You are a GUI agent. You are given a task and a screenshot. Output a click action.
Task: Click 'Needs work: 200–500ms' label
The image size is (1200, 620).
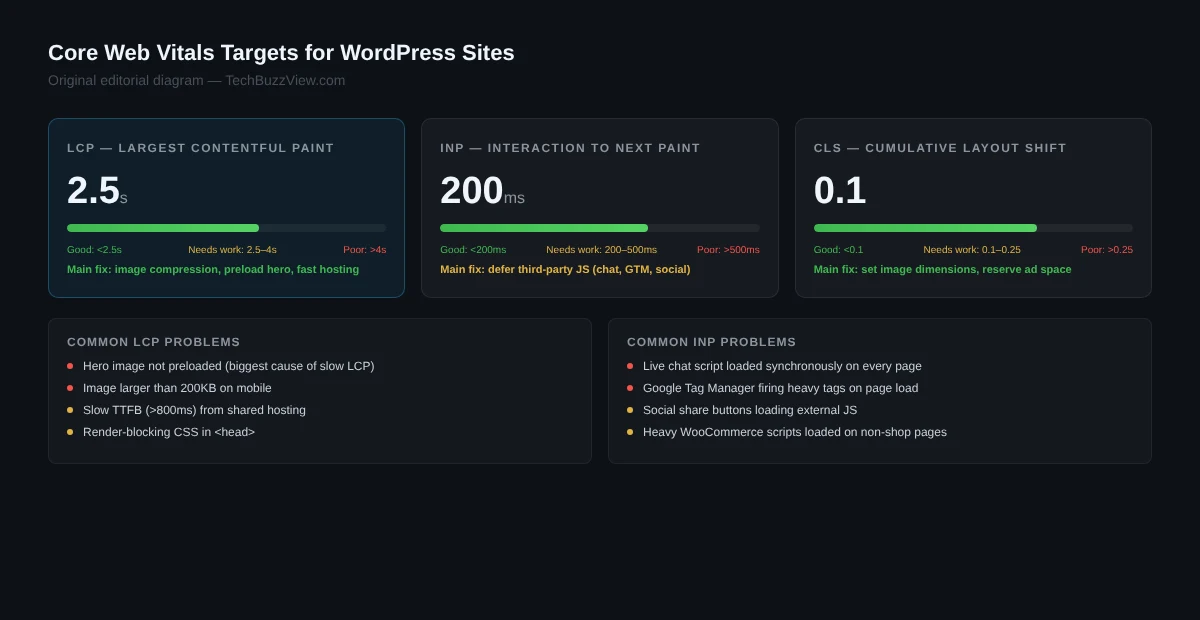(602, 250)
